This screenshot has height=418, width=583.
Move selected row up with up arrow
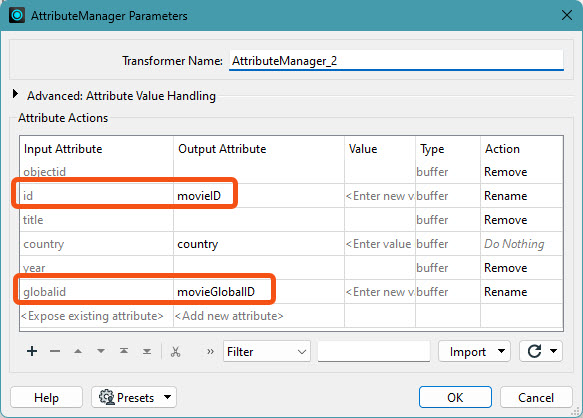click(78, 351)
